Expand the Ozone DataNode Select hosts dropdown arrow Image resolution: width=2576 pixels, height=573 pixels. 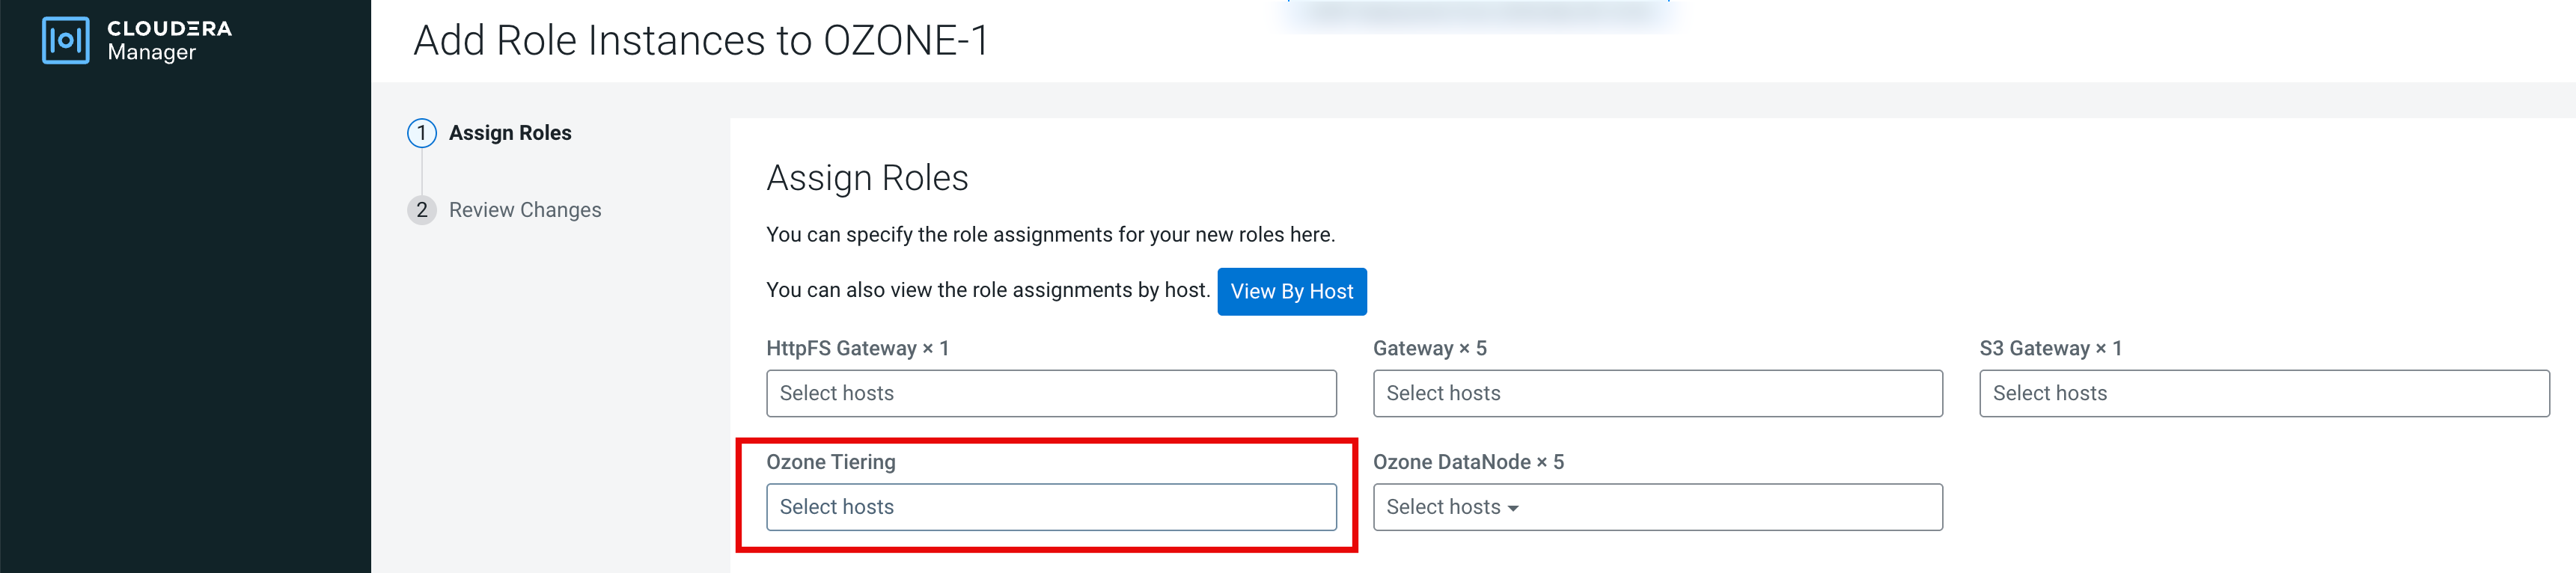pyautogui.click(x=1513, y=508)
